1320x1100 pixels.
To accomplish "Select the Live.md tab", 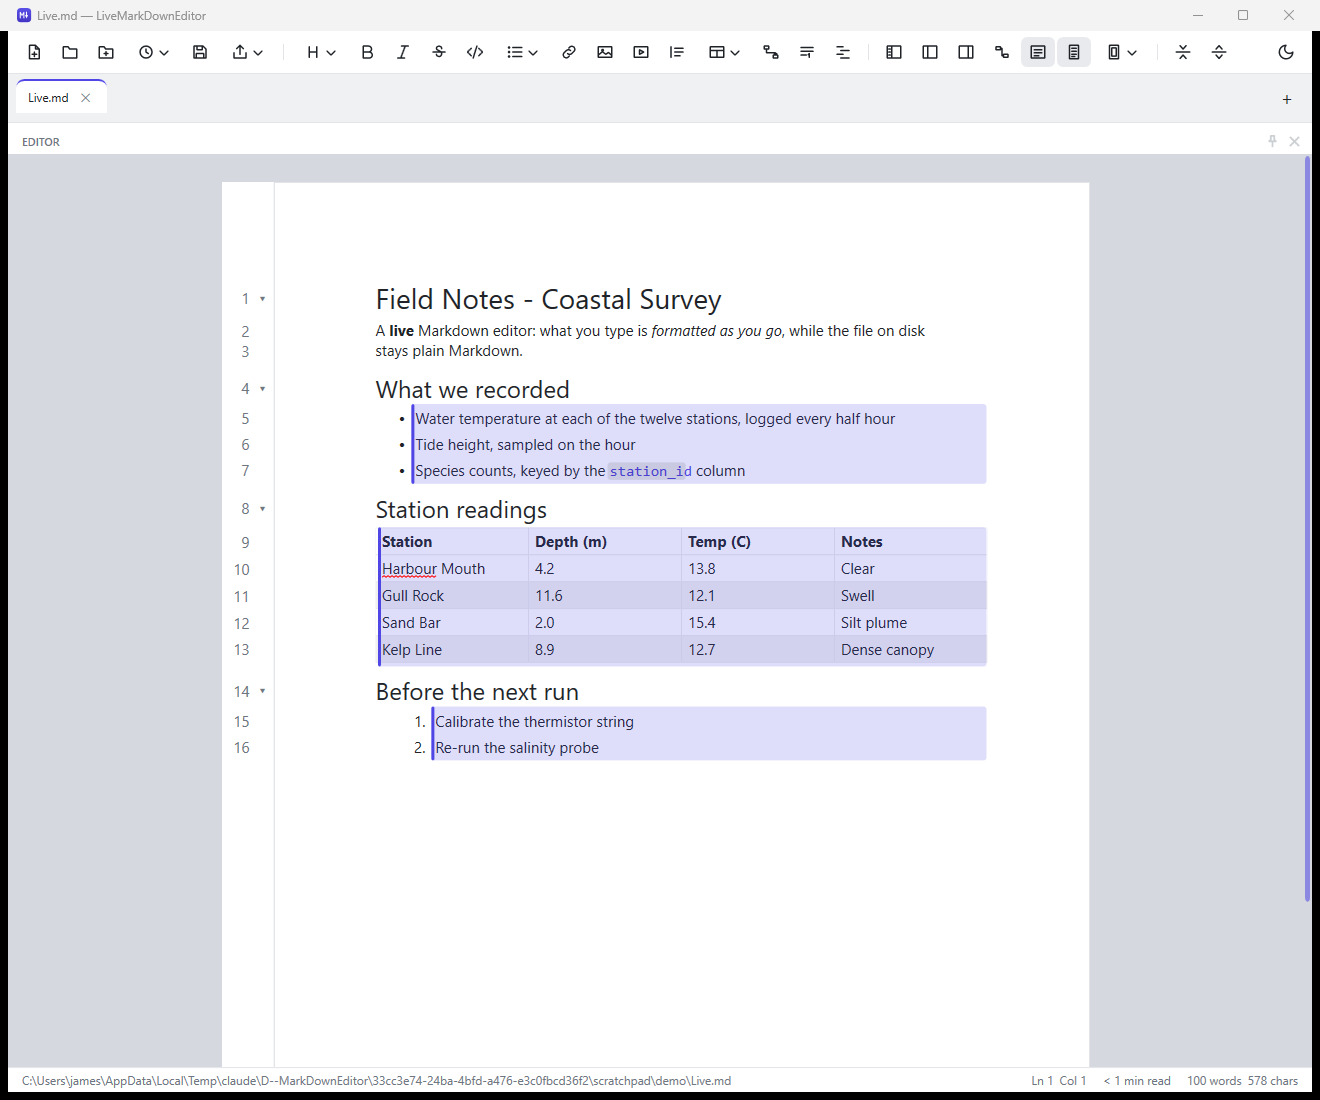I will [48, 98].
